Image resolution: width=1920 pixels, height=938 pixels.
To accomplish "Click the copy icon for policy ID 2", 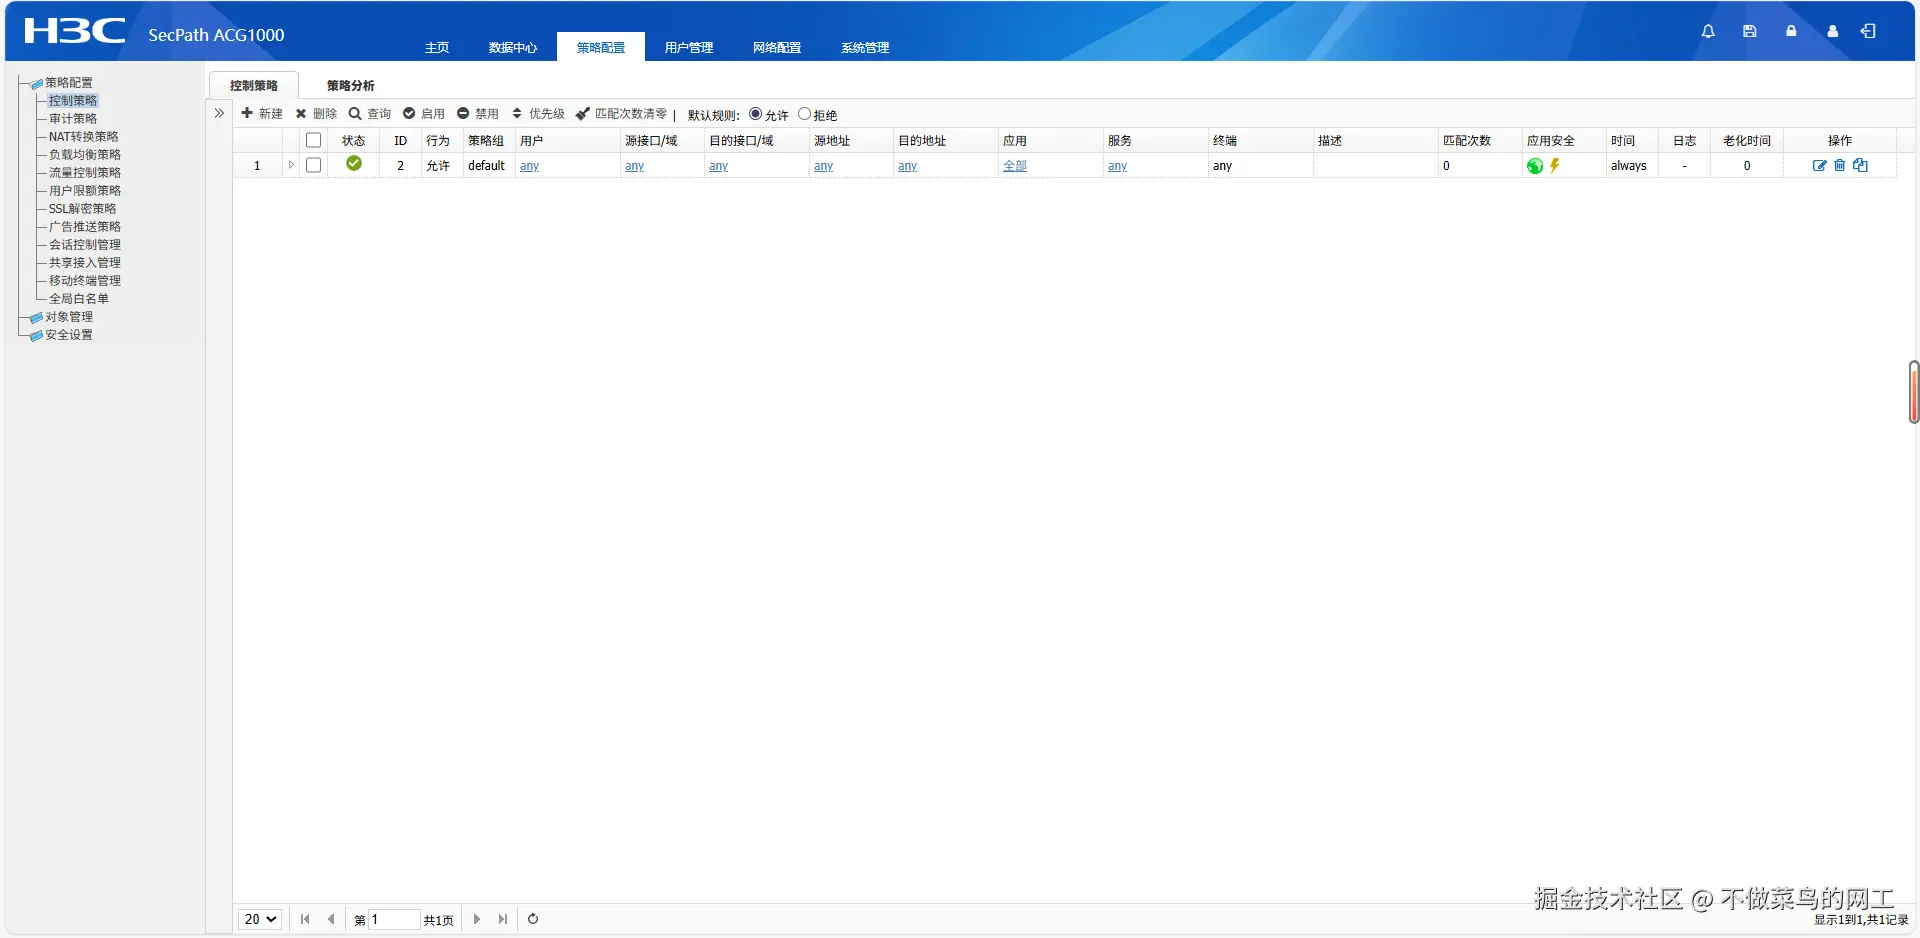I will coord(1860,166).
